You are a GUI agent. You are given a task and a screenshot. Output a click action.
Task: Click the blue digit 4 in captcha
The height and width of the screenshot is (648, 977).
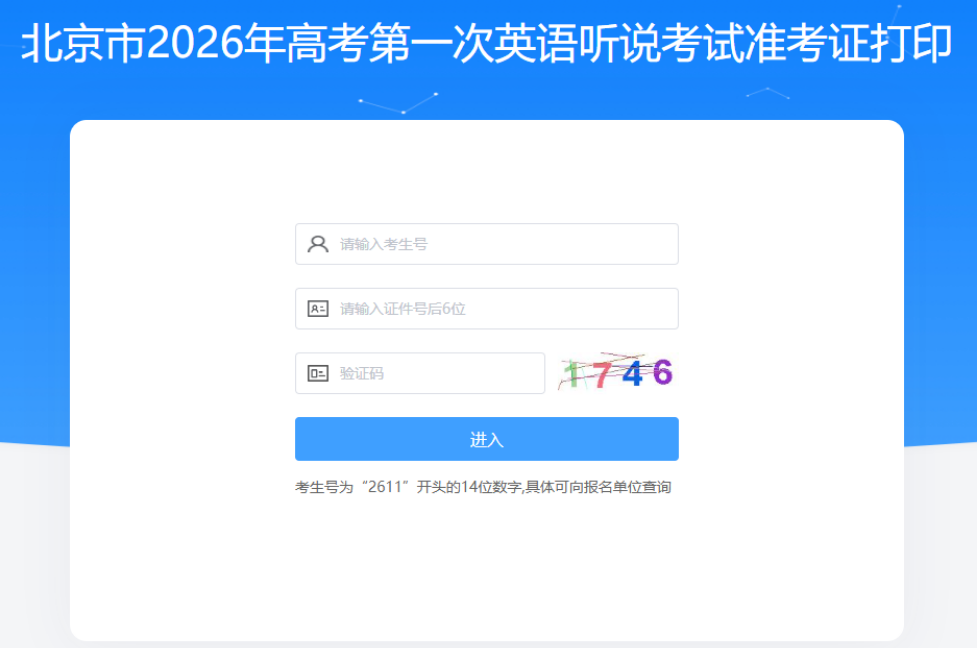coord(632,374)
